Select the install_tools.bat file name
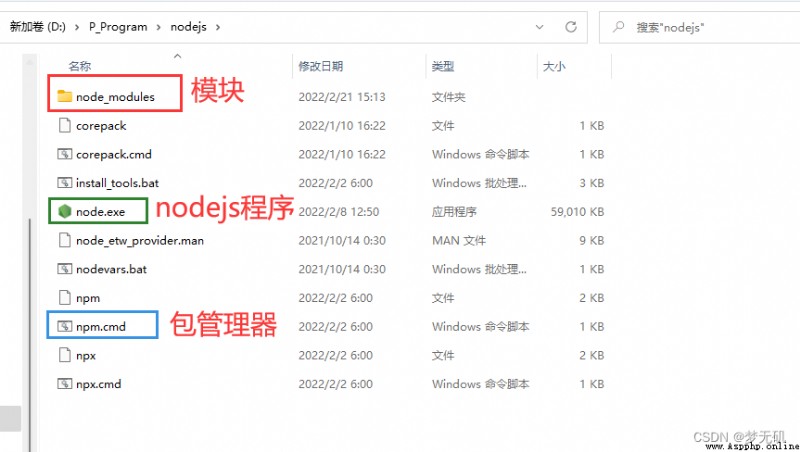Viewport: 800px width, 452px height. coord(117,183)
